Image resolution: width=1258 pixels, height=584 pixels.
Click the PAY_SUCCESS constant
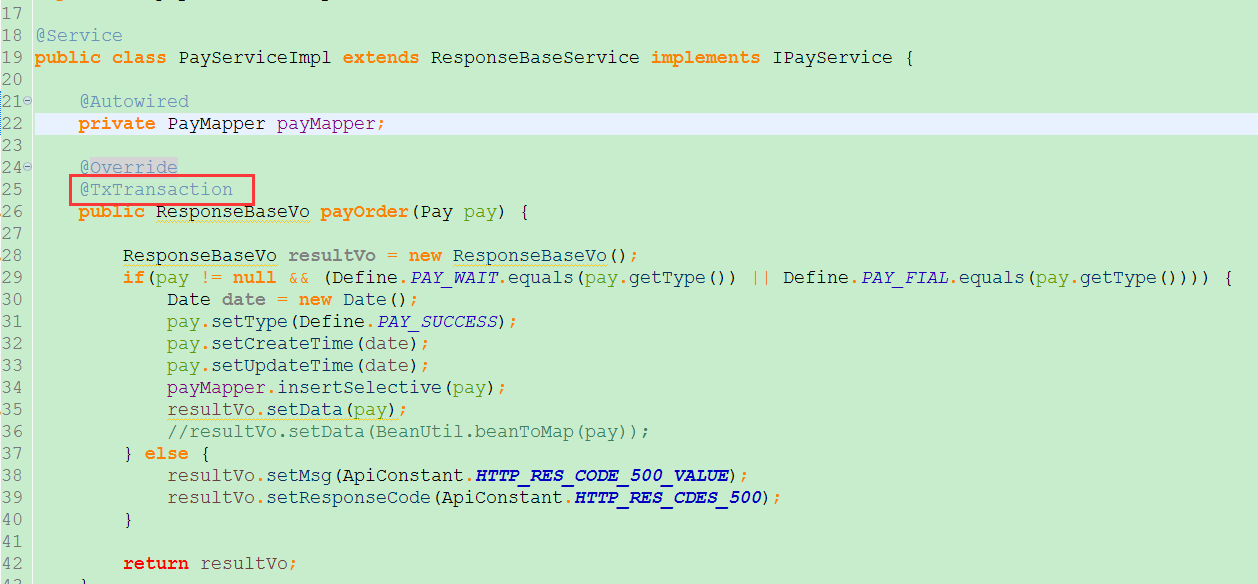(x=437, y=321)
